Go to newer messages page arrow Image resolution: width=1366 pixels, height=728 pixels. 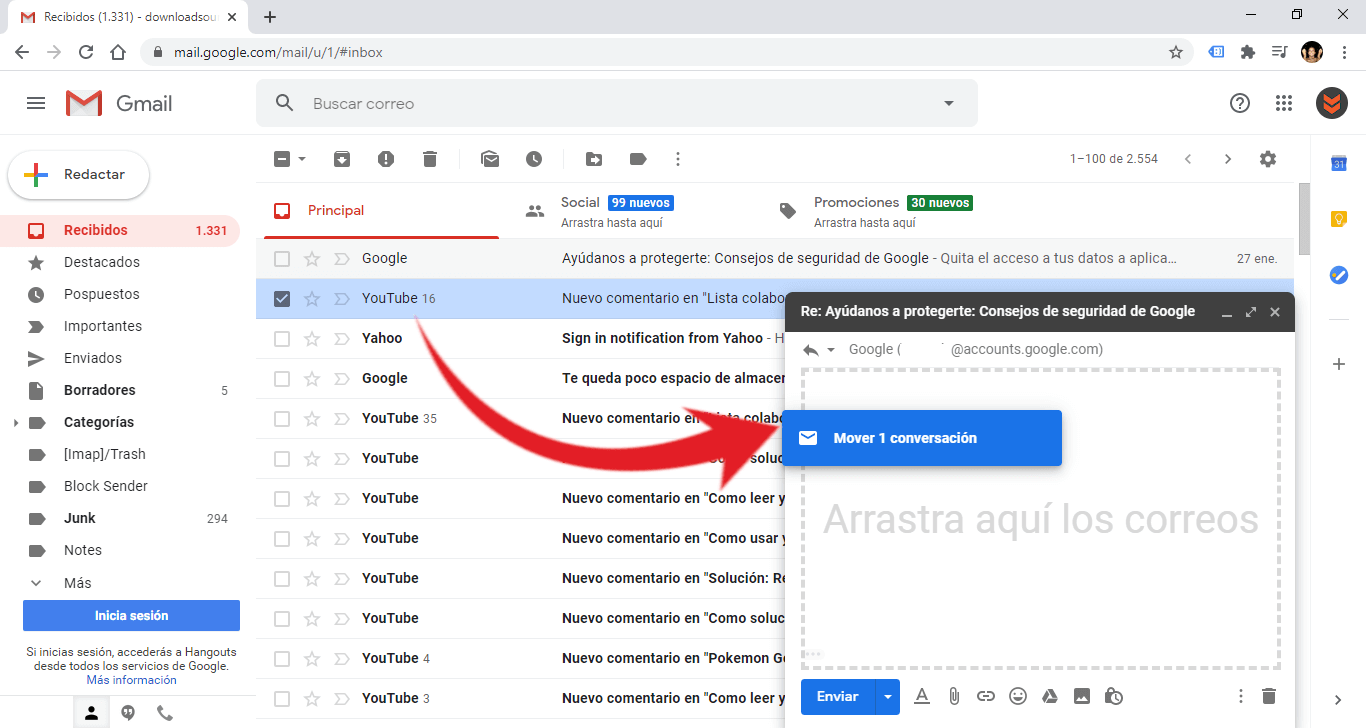coord(1188,159)
